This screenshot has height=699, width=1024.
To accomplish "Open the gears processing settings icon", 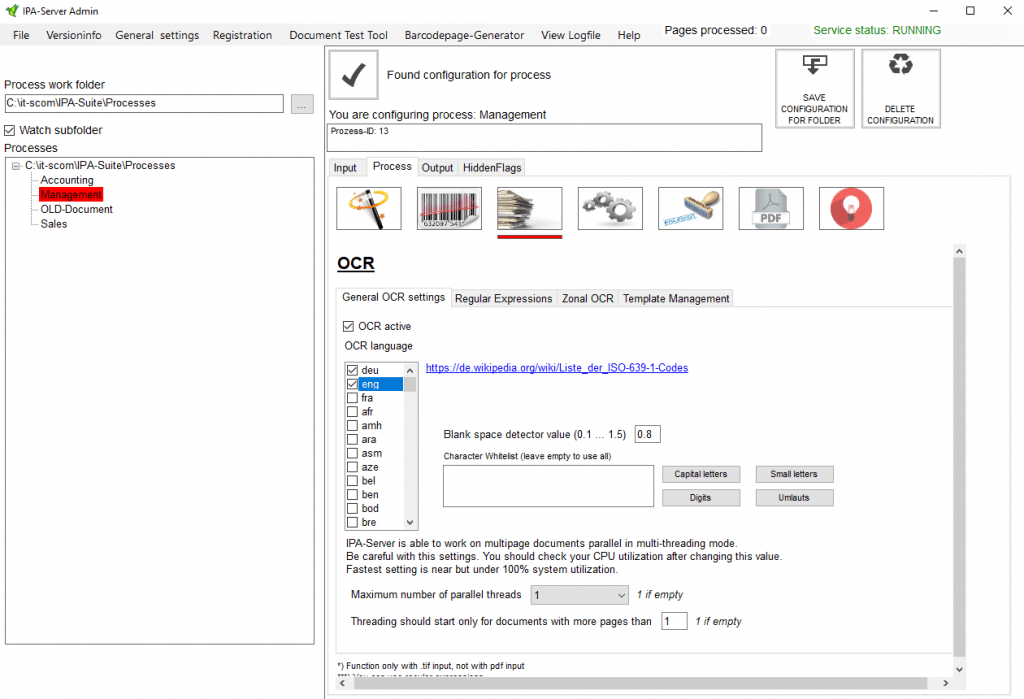I will (x=610, y=208).
